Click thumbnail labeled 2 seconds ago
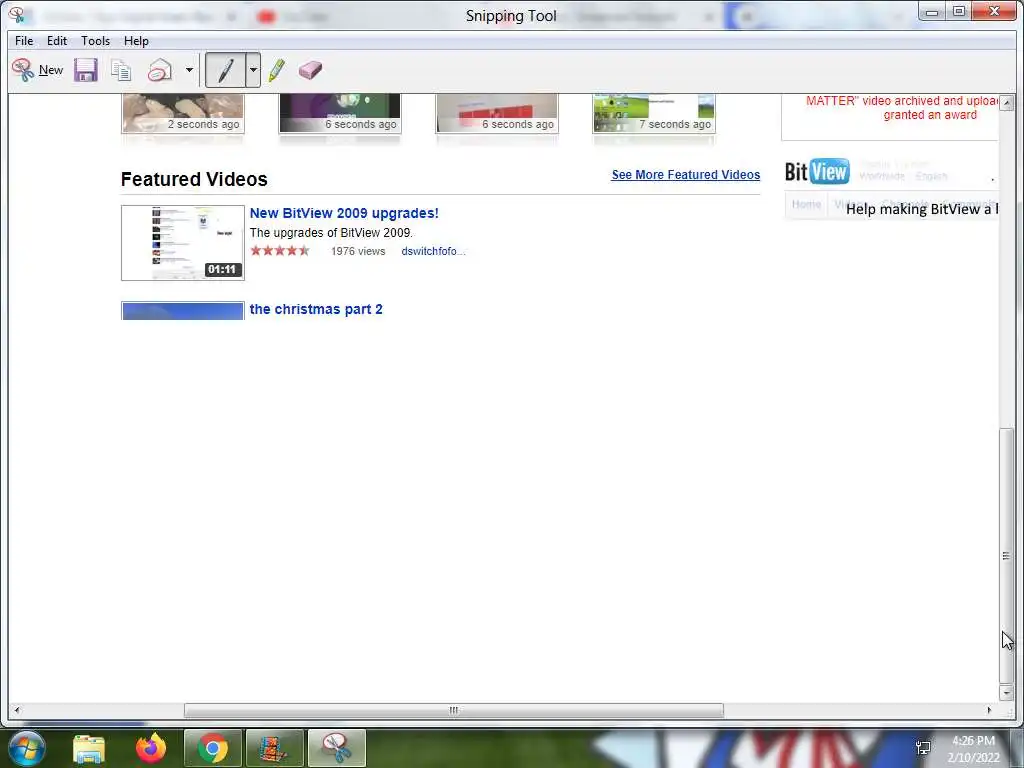1024x768 pixels. point(183,113)
